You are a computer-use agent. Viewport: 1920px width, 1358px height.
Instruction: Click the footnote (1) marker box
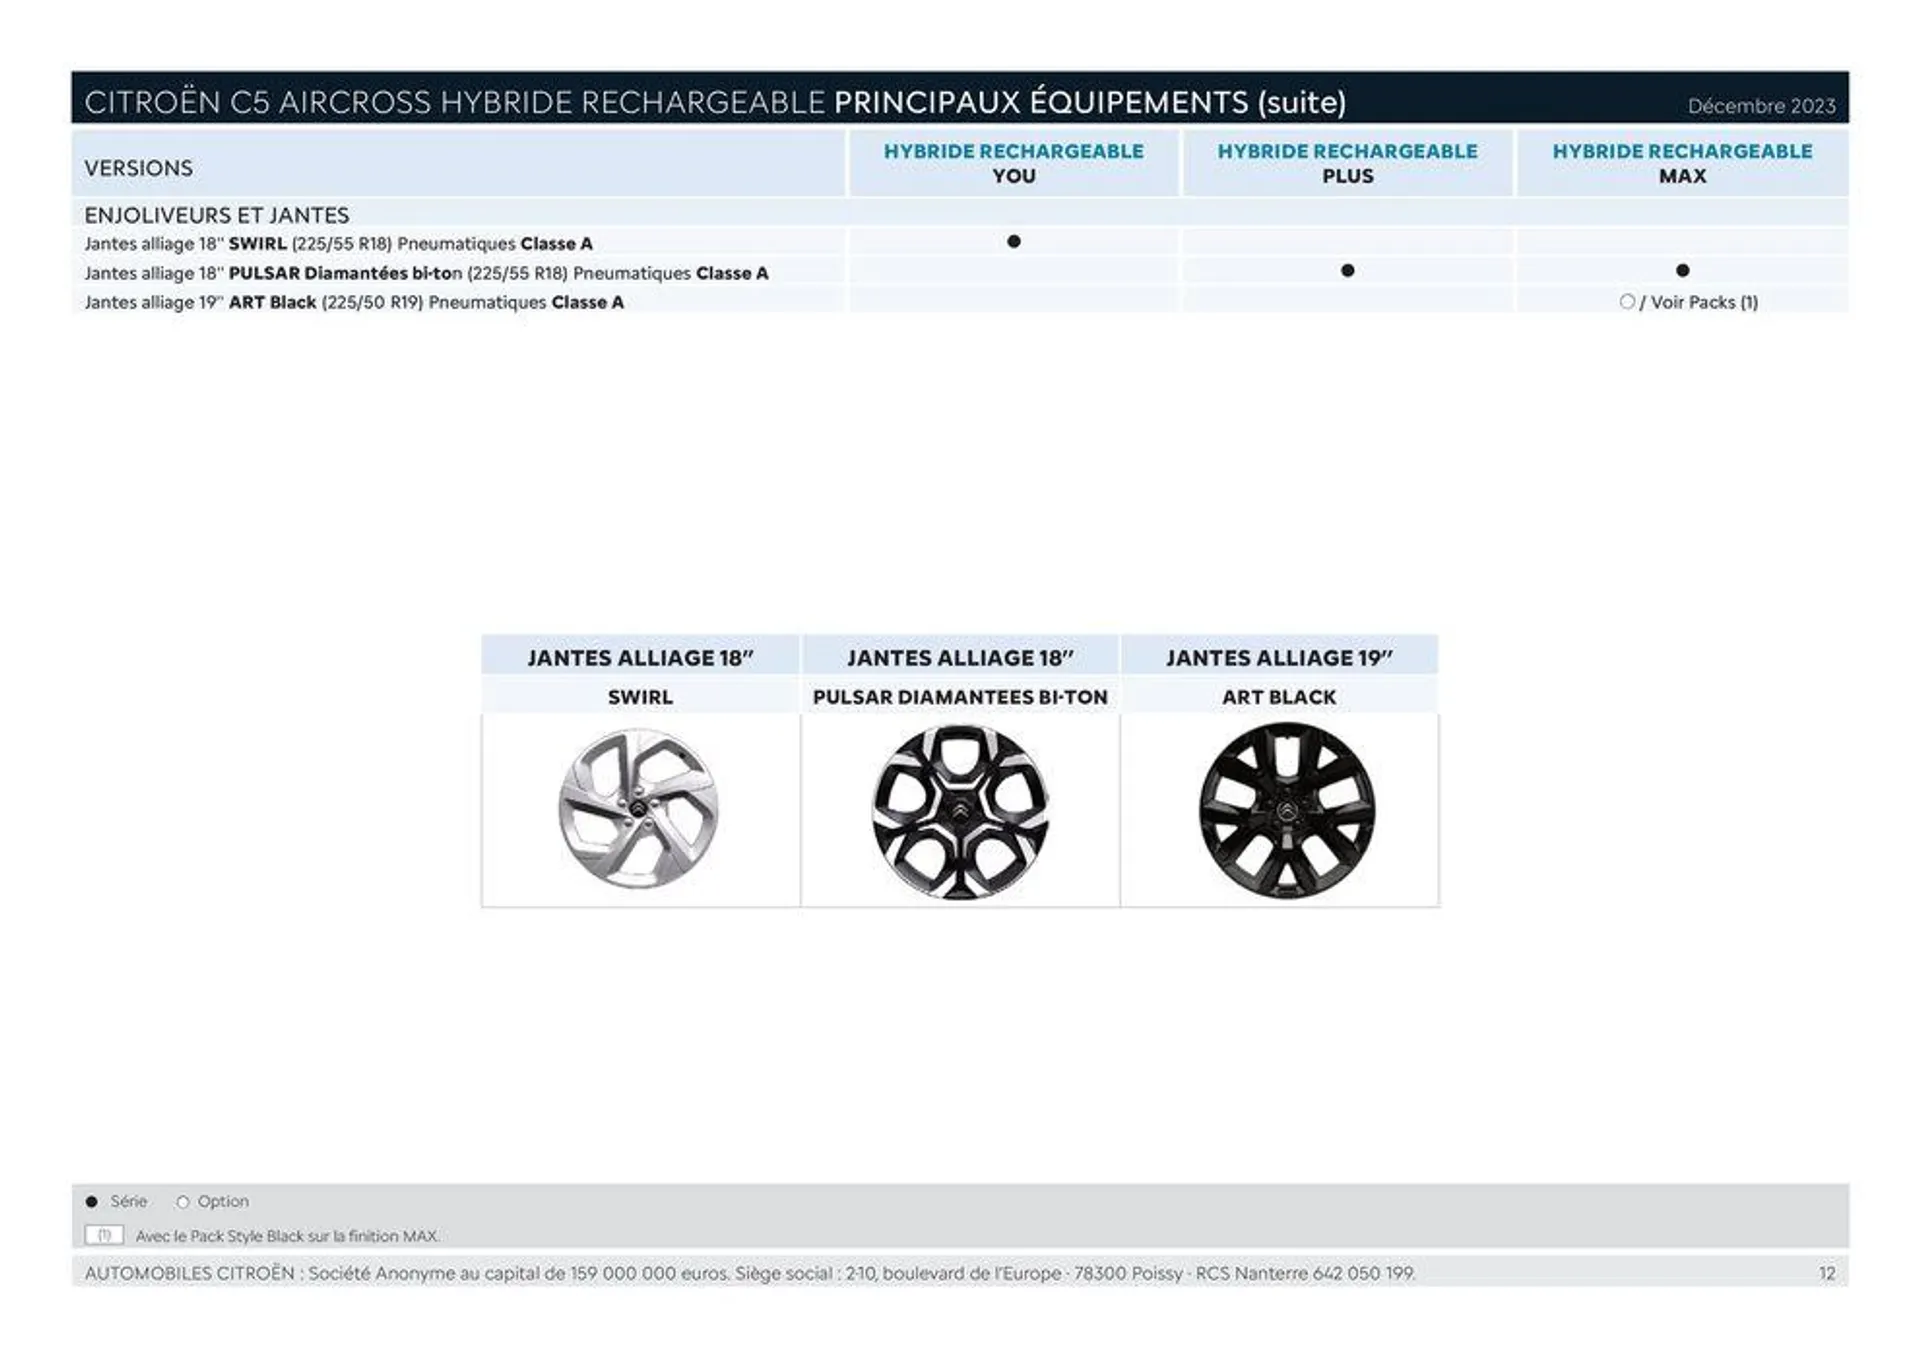click(104, 1235)
